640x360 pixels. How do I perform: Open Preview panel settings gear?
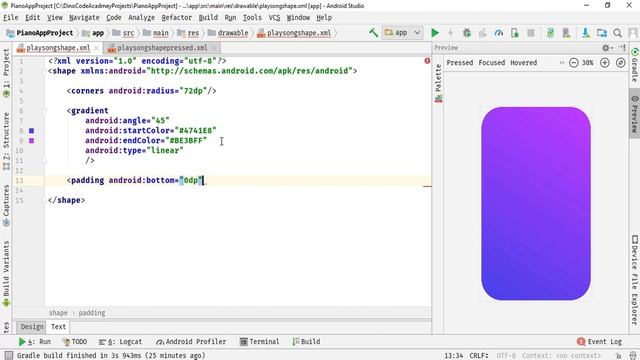[x=606, y=48]
